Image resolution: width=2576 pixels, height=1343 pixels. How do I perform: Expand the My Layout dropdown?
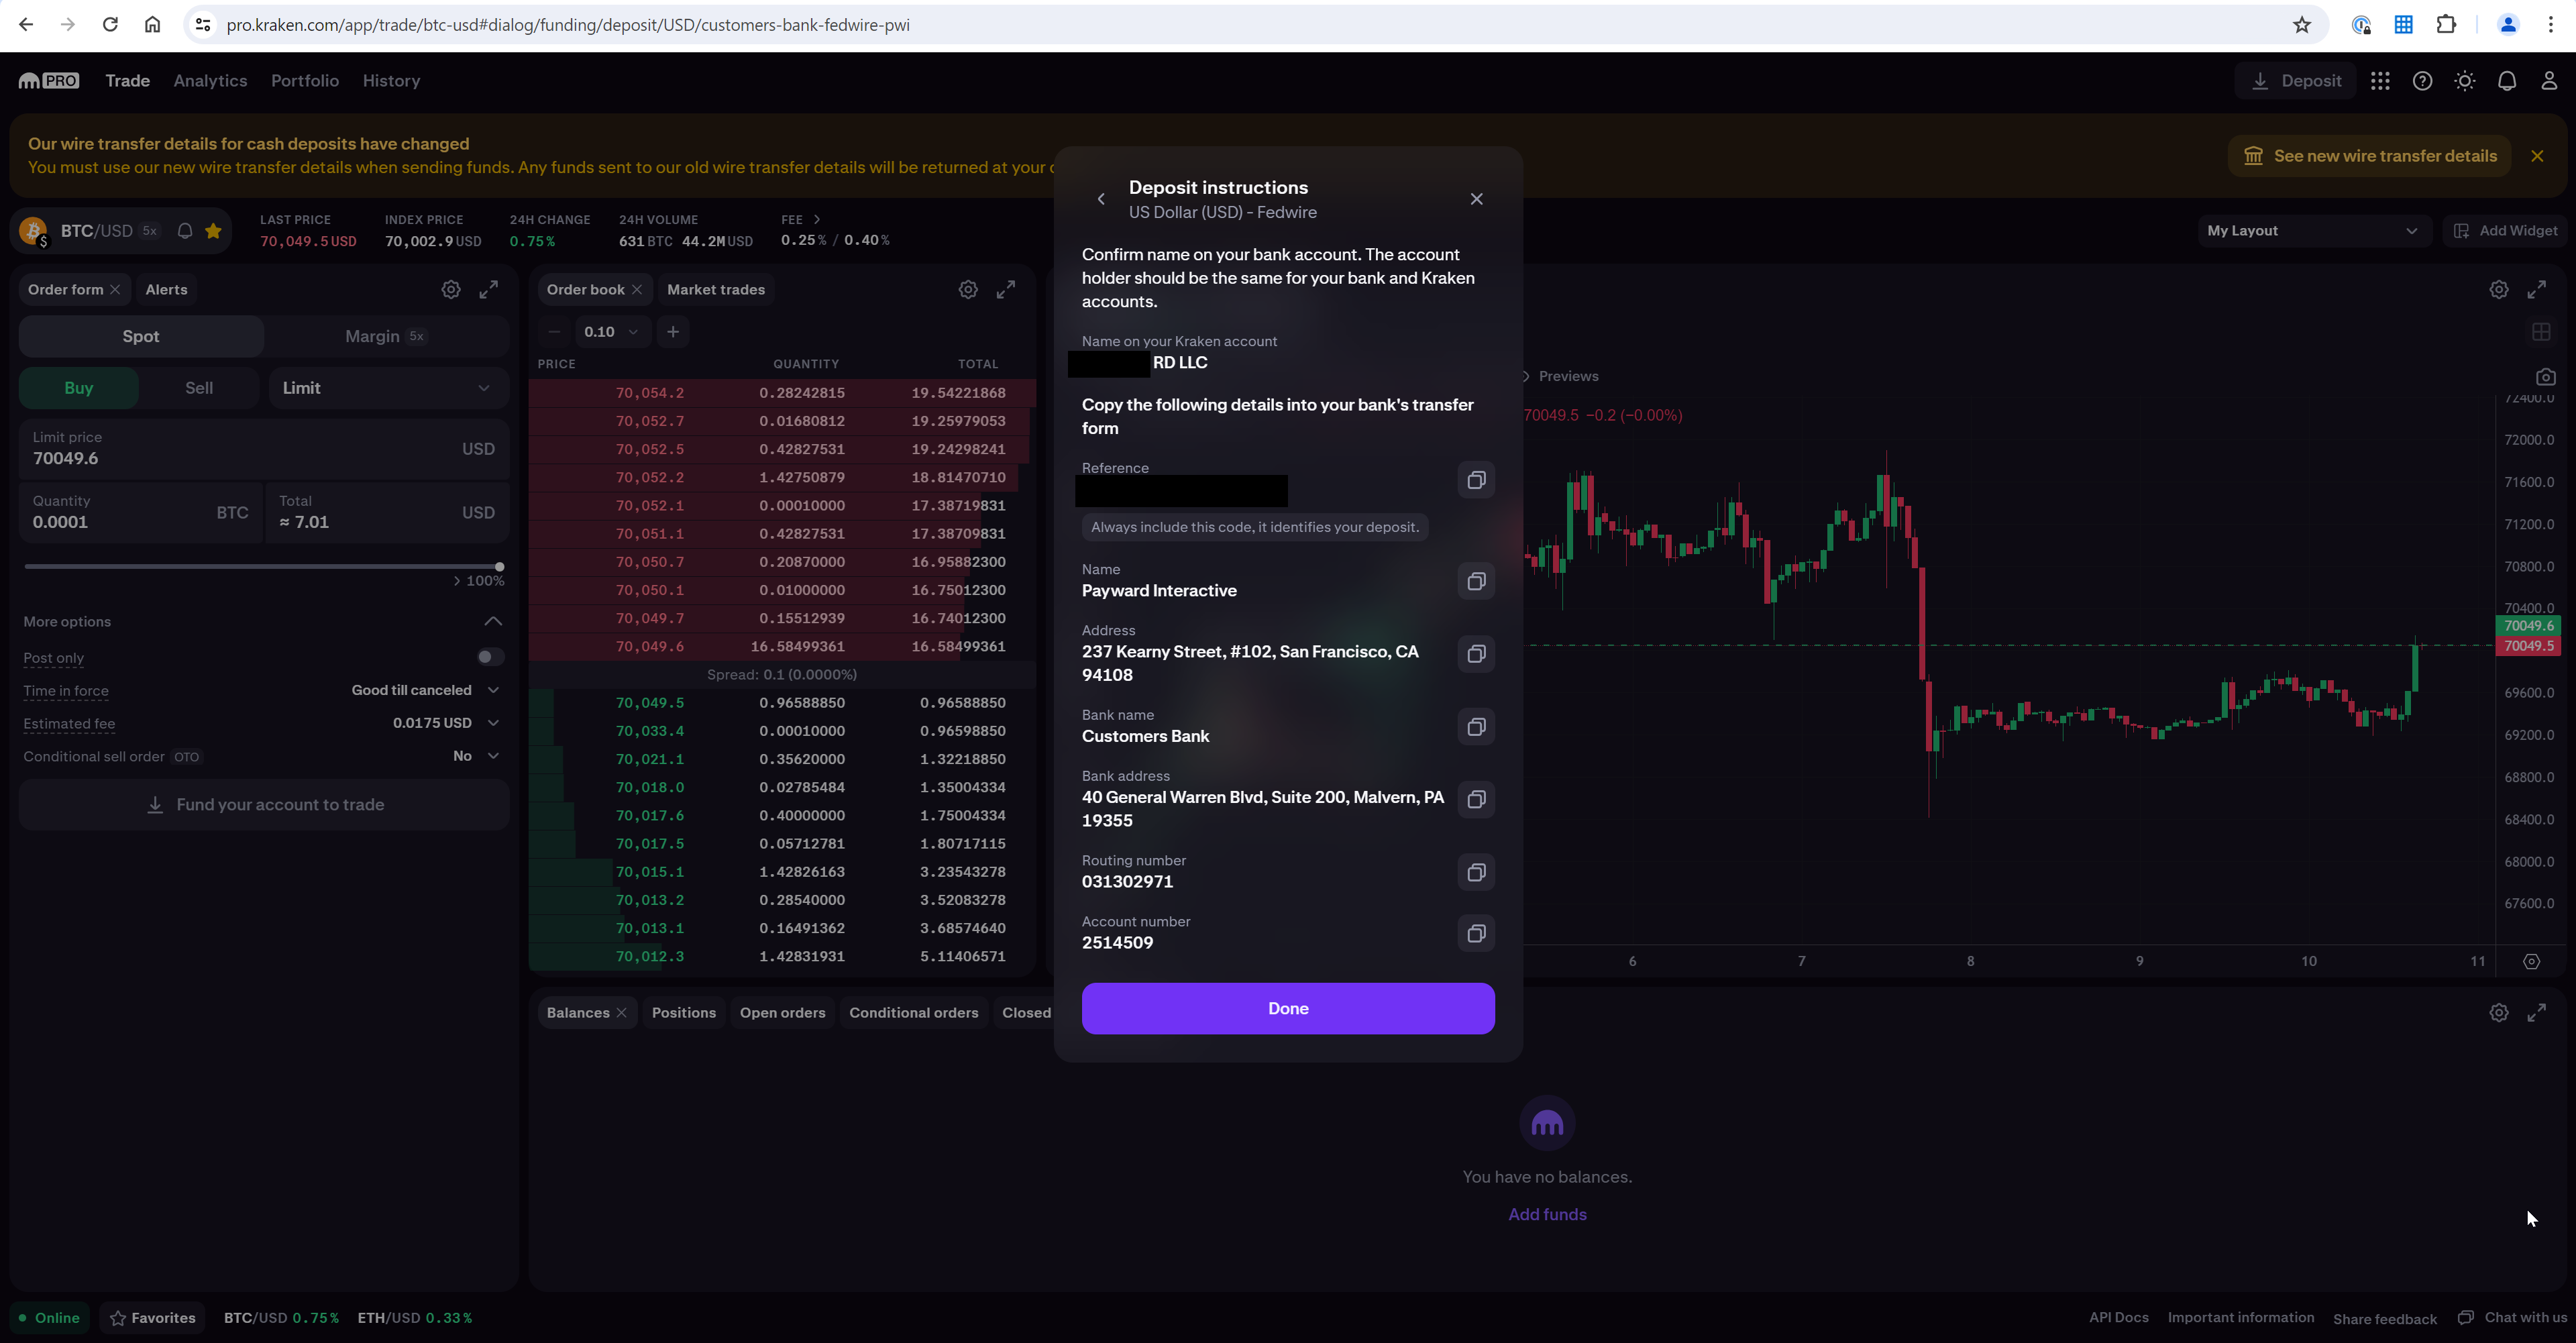click(2312, 231)
